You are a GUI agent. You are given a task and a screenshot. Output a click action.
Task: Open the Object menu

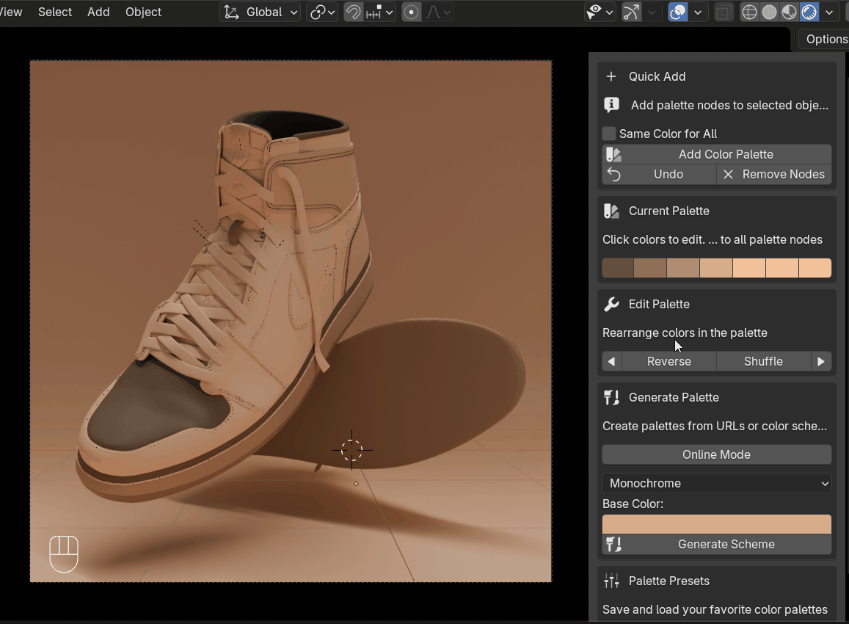pyautogui.click(x=142, y=12)
